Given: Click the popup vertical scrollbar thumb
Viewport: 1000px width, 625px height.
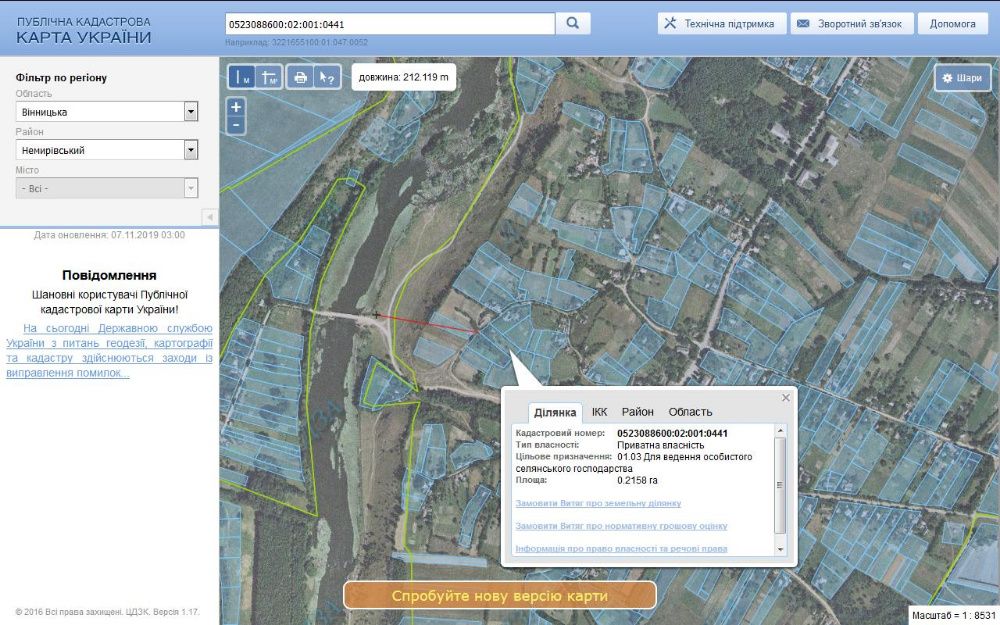Looking at the screenshot, I should (x=779, y=485).
